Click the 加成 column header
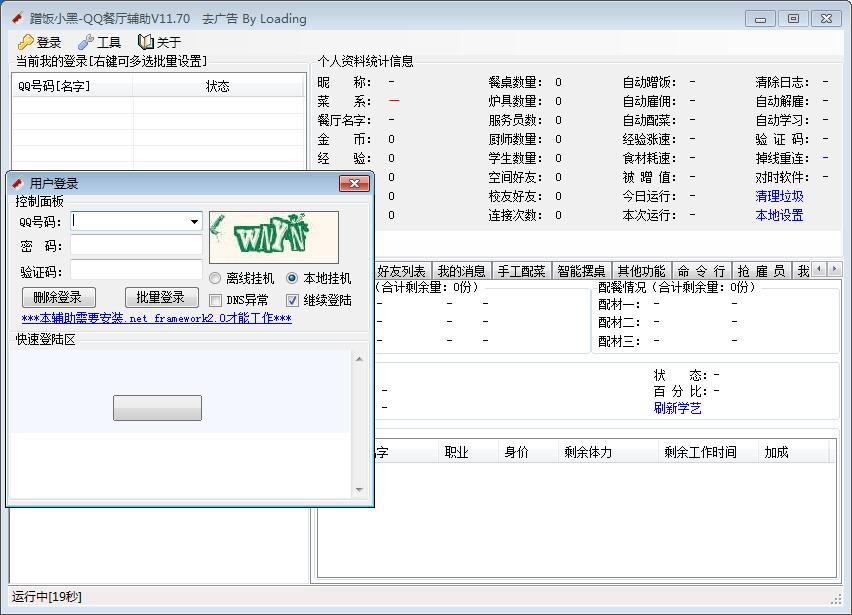 (x=794, y=452)
